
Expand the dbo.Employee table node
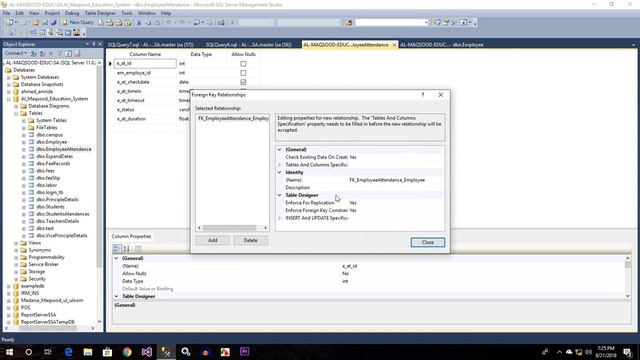[24, 142]
